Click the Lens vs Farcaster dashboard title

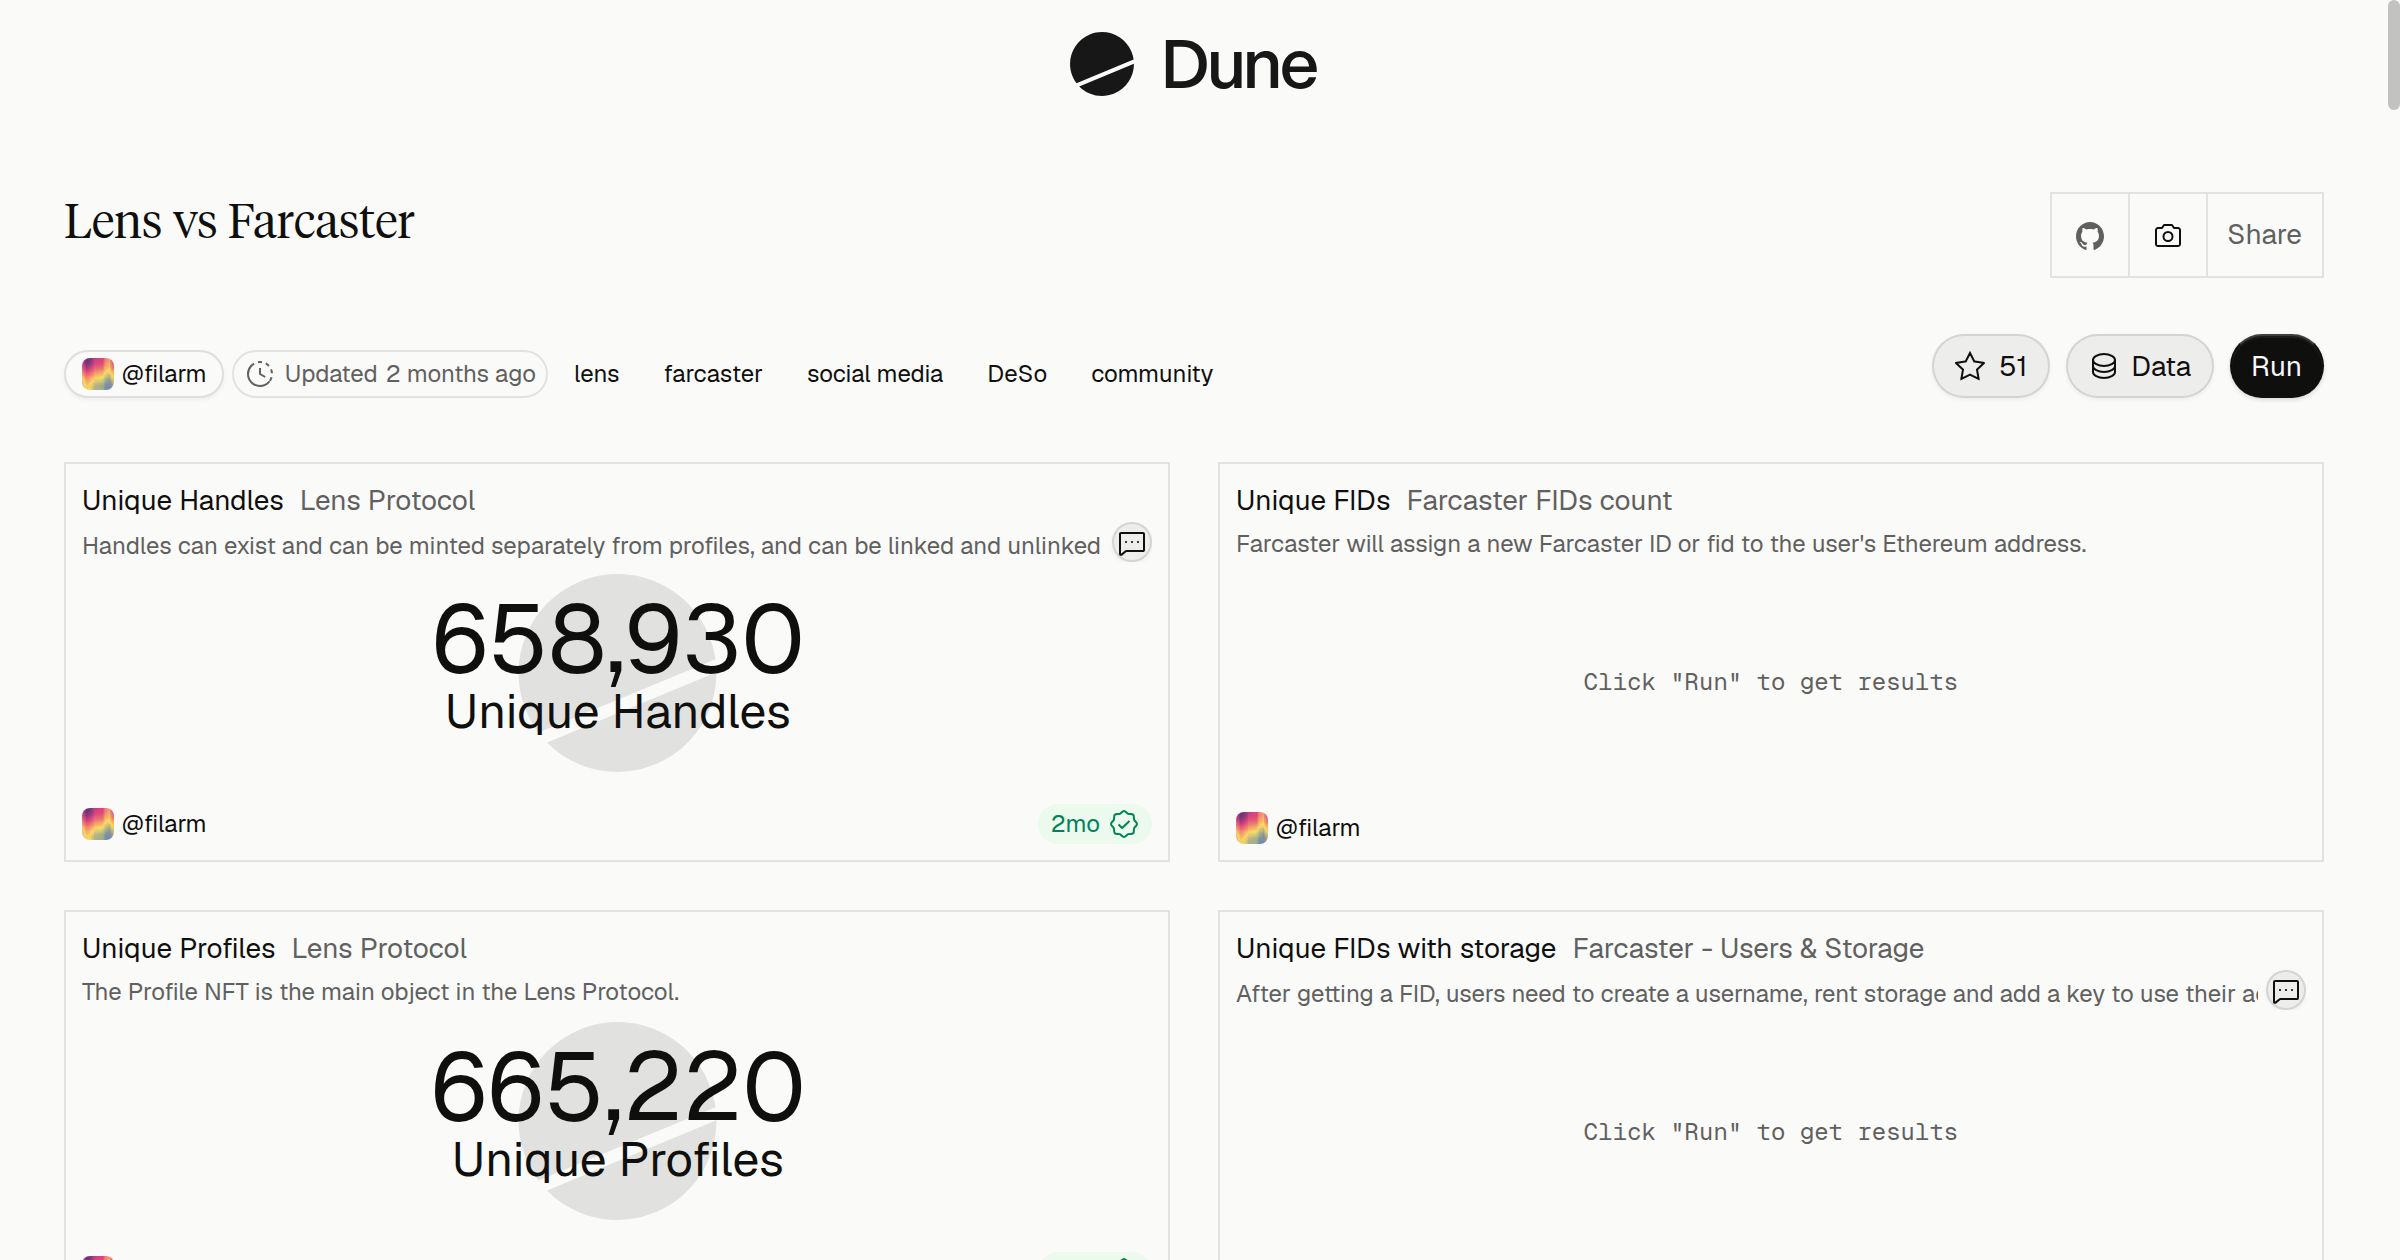coord(239,221)
